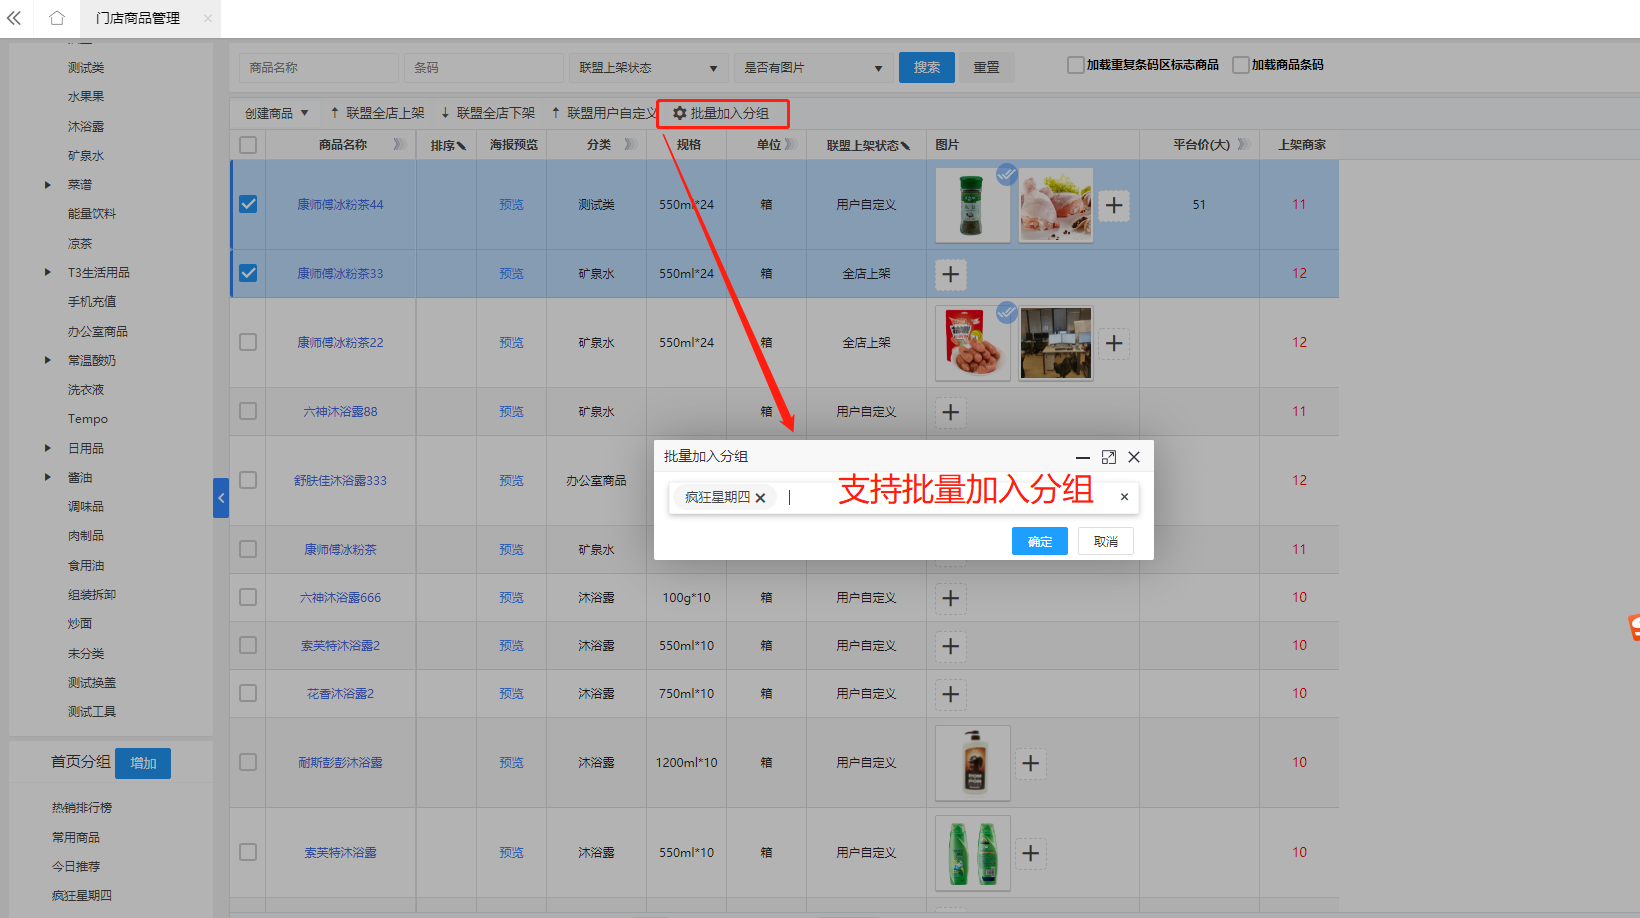
Task: Remove the 疯狂星期四 tag in dialog
Action: click(761, 498)
